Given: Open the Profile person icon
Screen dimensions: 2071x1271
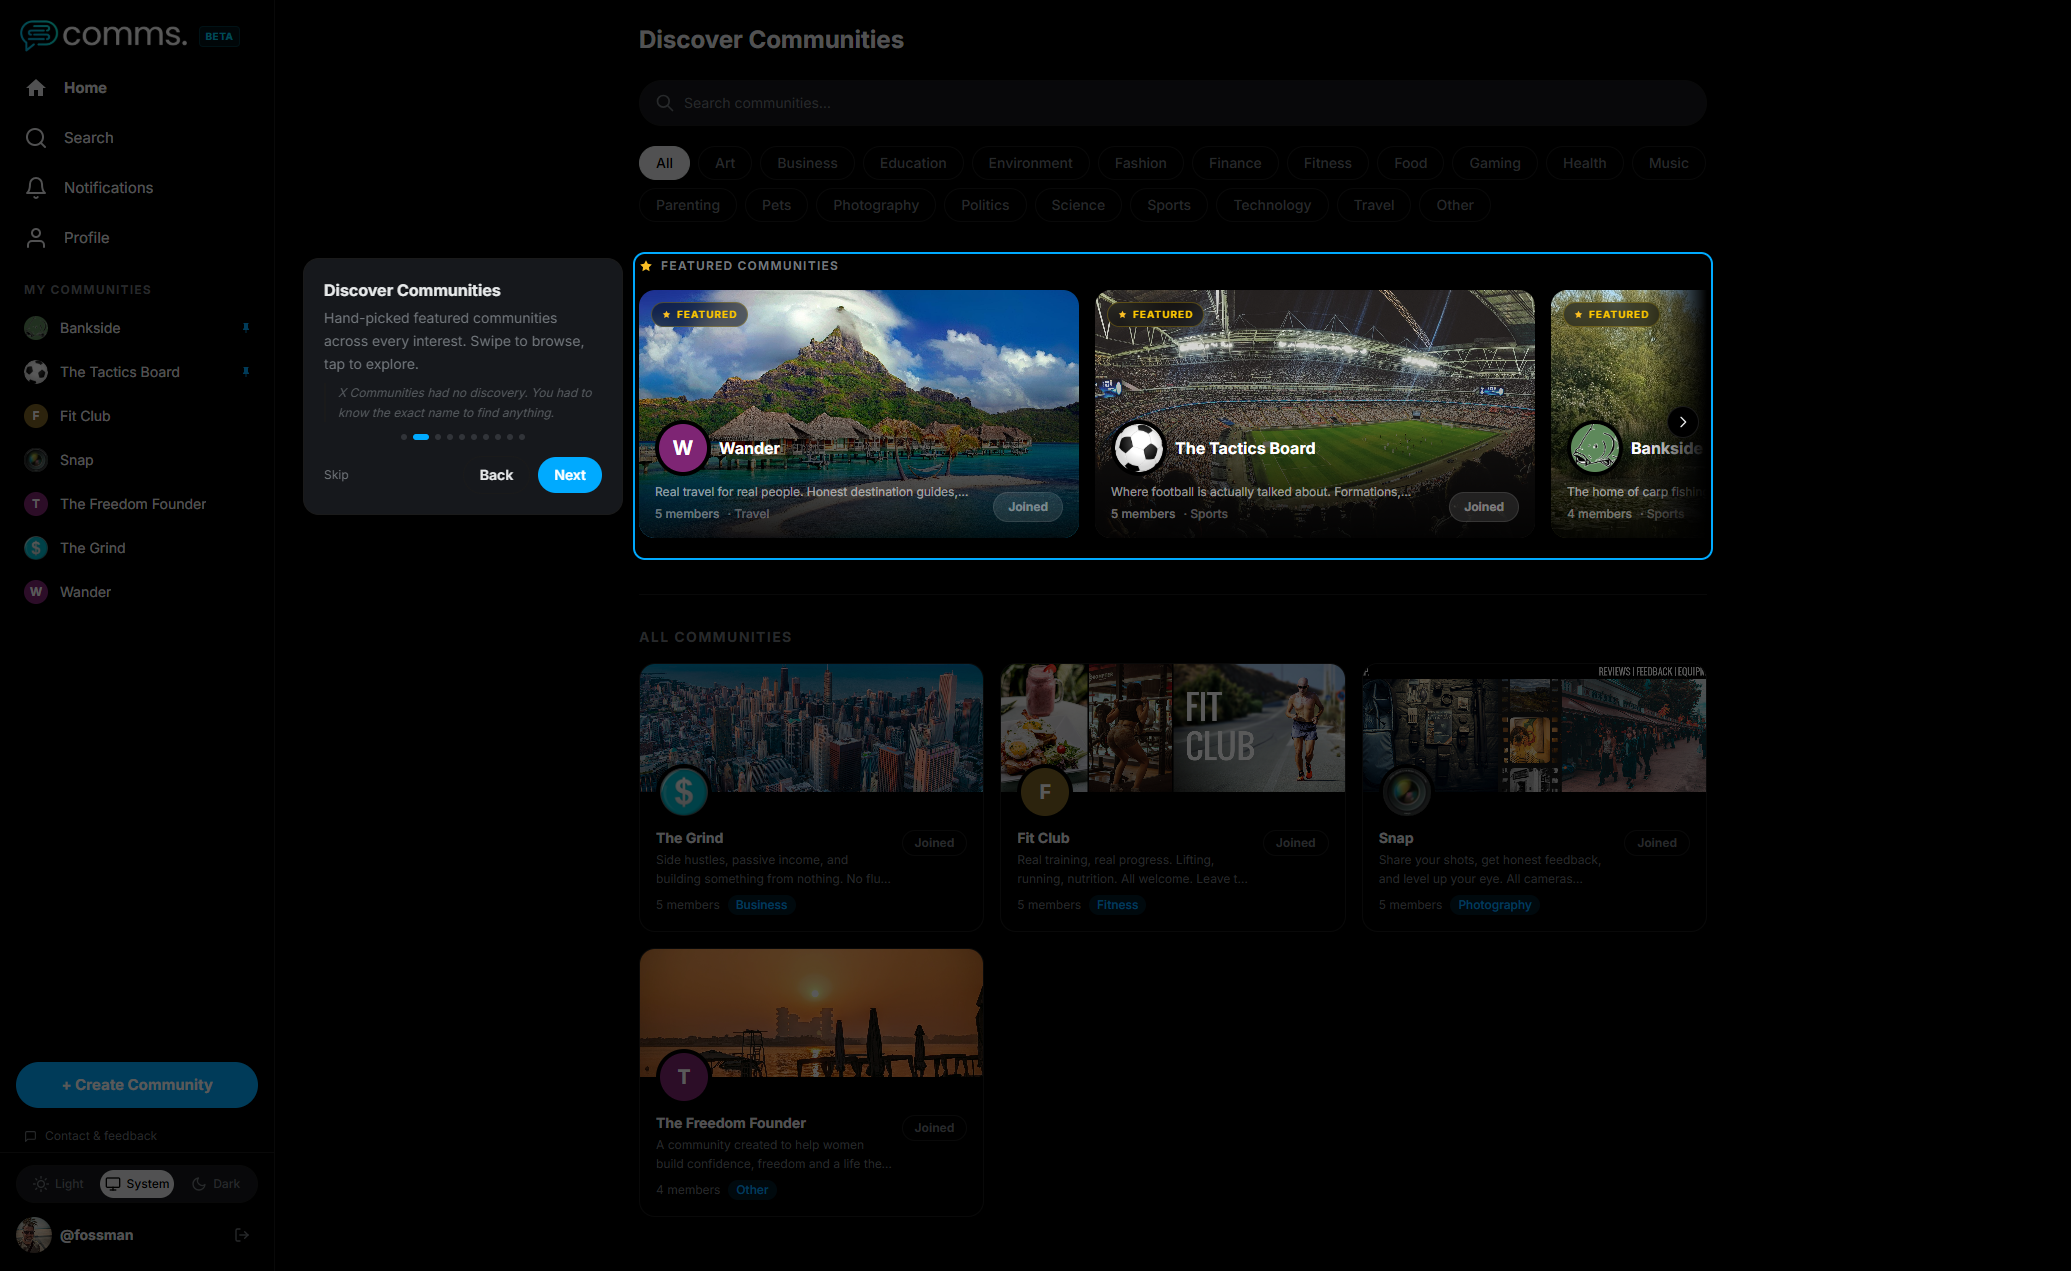Looking at the screenshot, I should pos(36,238).
